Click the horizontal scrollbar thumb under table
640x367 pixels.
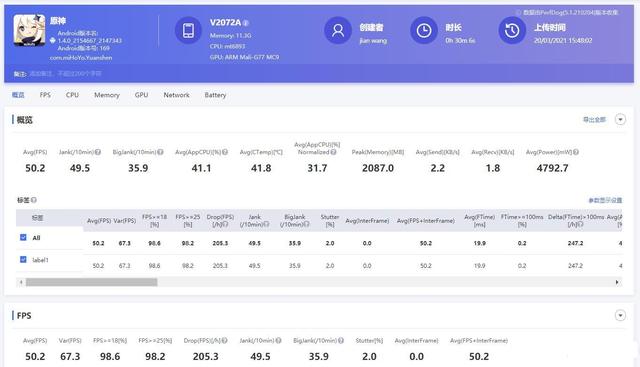tap(91, 282)
